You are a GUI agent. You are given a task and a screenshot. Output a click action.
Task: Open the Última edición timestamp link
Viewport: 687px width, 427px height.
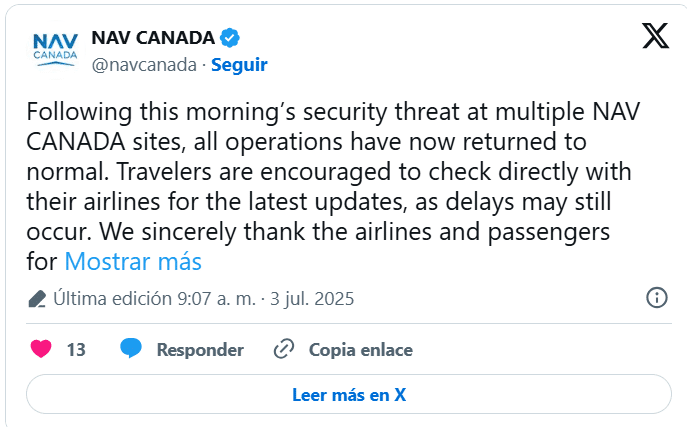[204, 299]
